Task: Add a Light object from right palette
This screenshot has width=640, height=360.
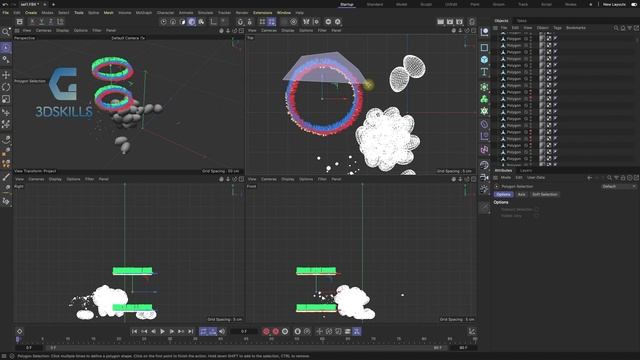Action: (x=484, y=189)
